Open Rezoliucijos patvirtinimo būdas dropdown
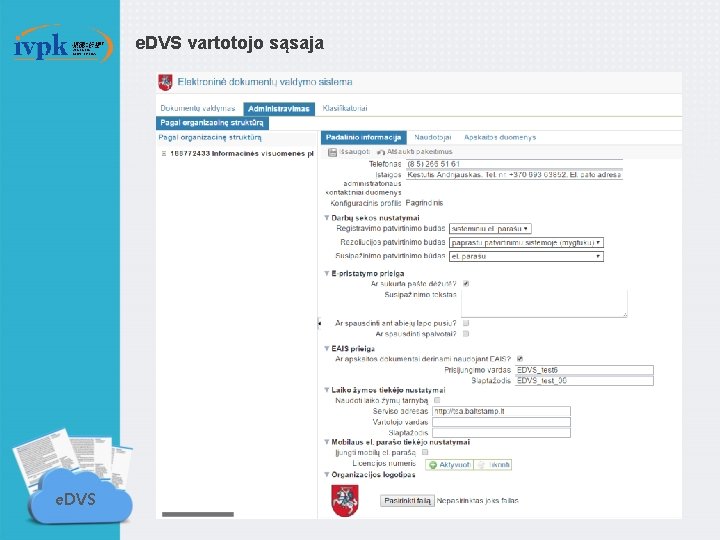The height and width of the screenshot is (540, 720). tap(526, 242)
